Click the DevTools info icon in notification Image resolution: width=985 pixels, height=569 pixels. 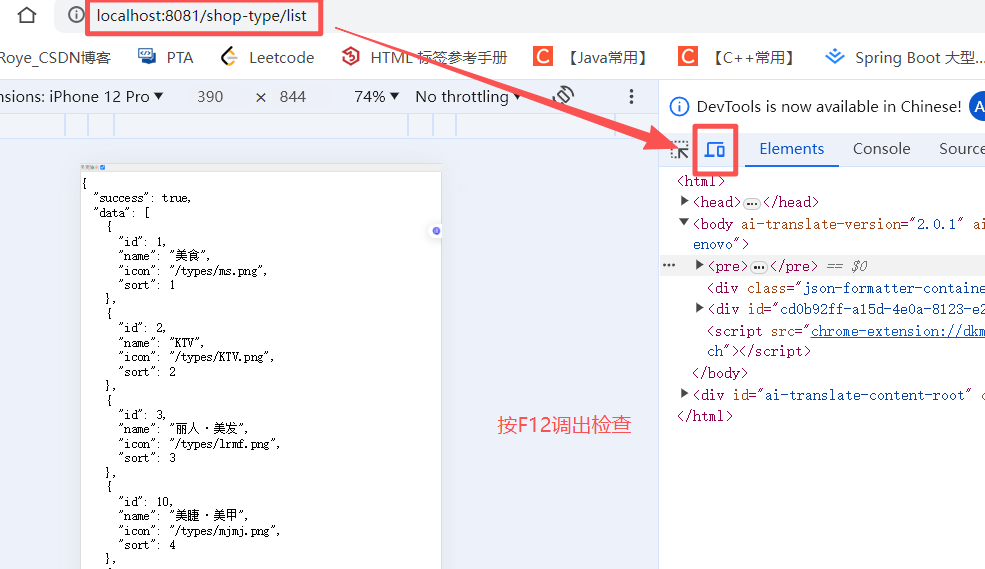pos(679,107)
